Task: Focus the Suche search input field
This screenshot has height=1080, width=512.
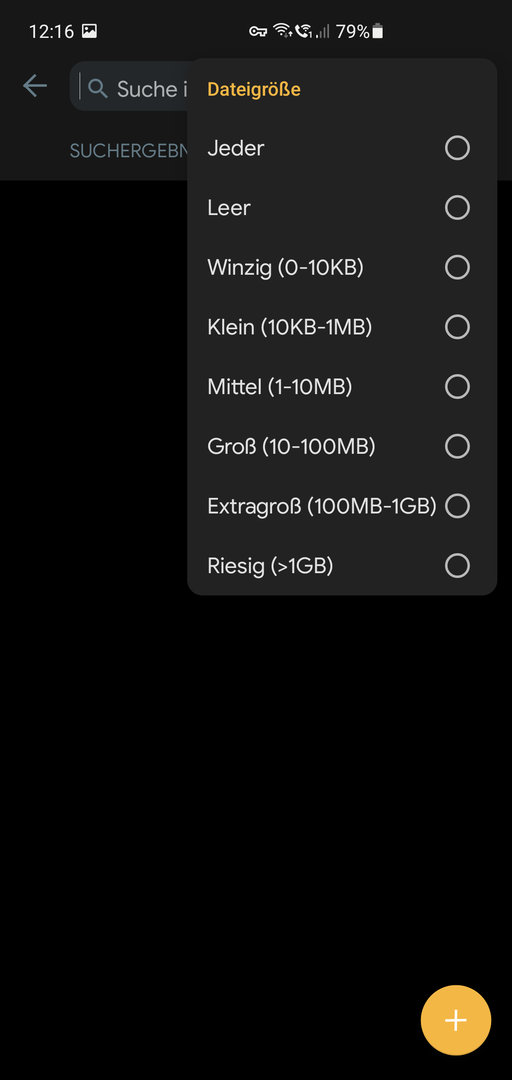Action: point(129,87)
